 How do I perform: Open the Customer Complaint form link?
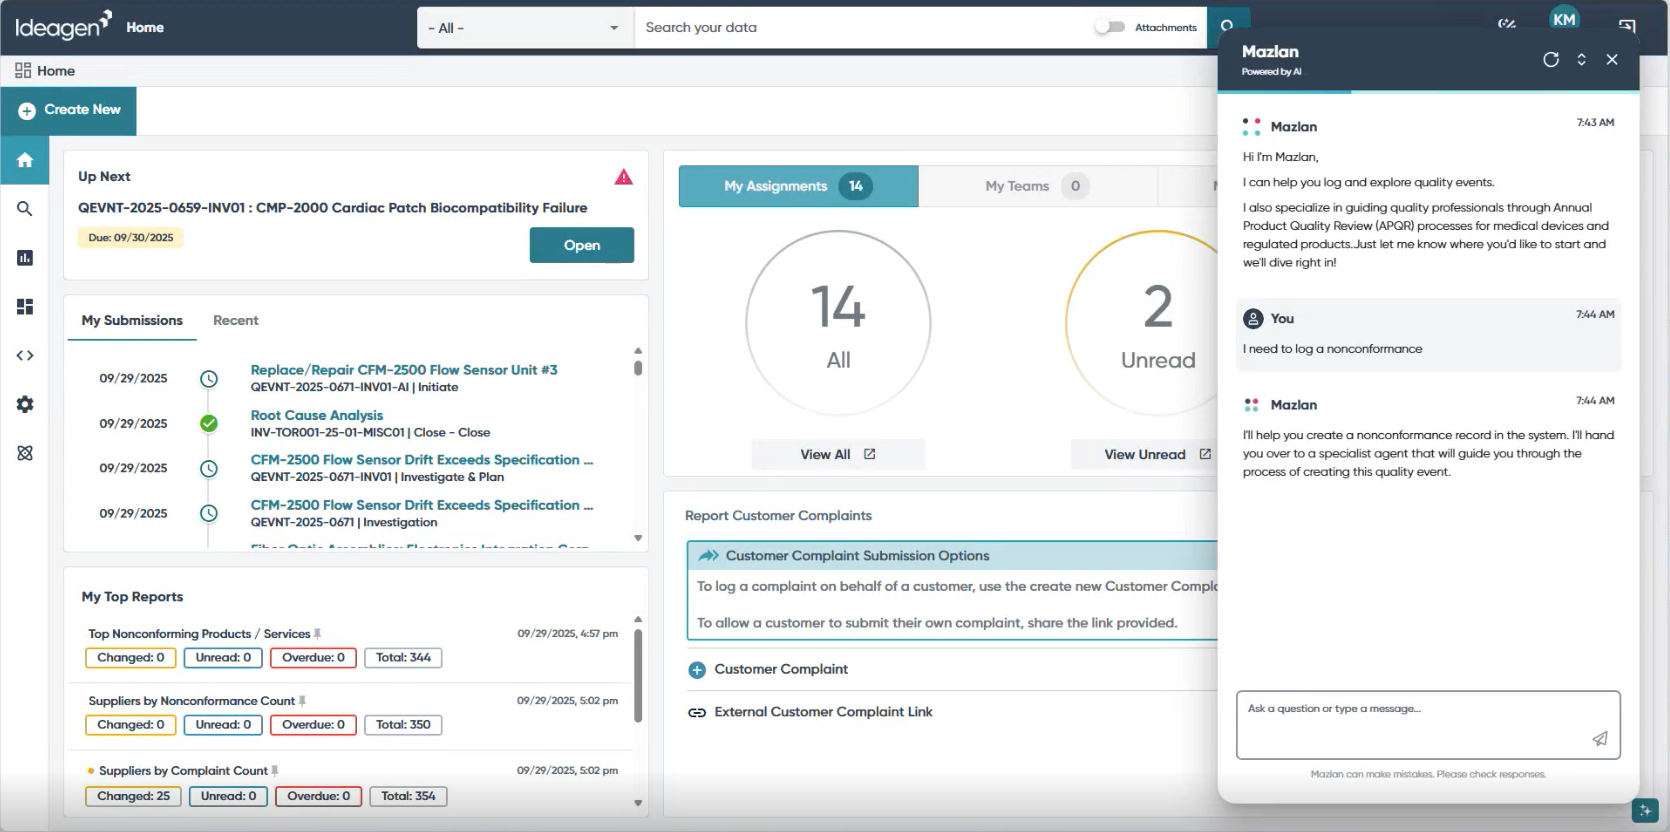click(x=781, y=669)
